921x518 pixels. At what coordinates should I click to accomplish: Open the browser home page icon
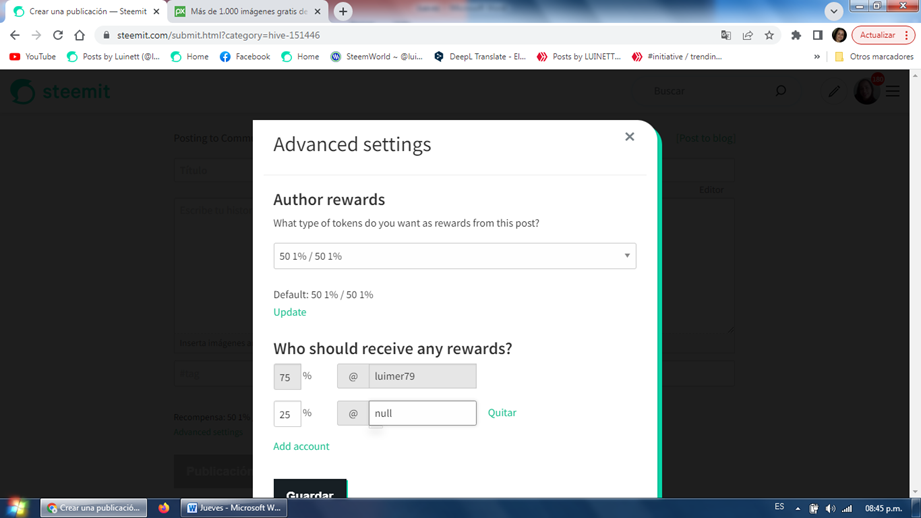[x=79, y=35]
